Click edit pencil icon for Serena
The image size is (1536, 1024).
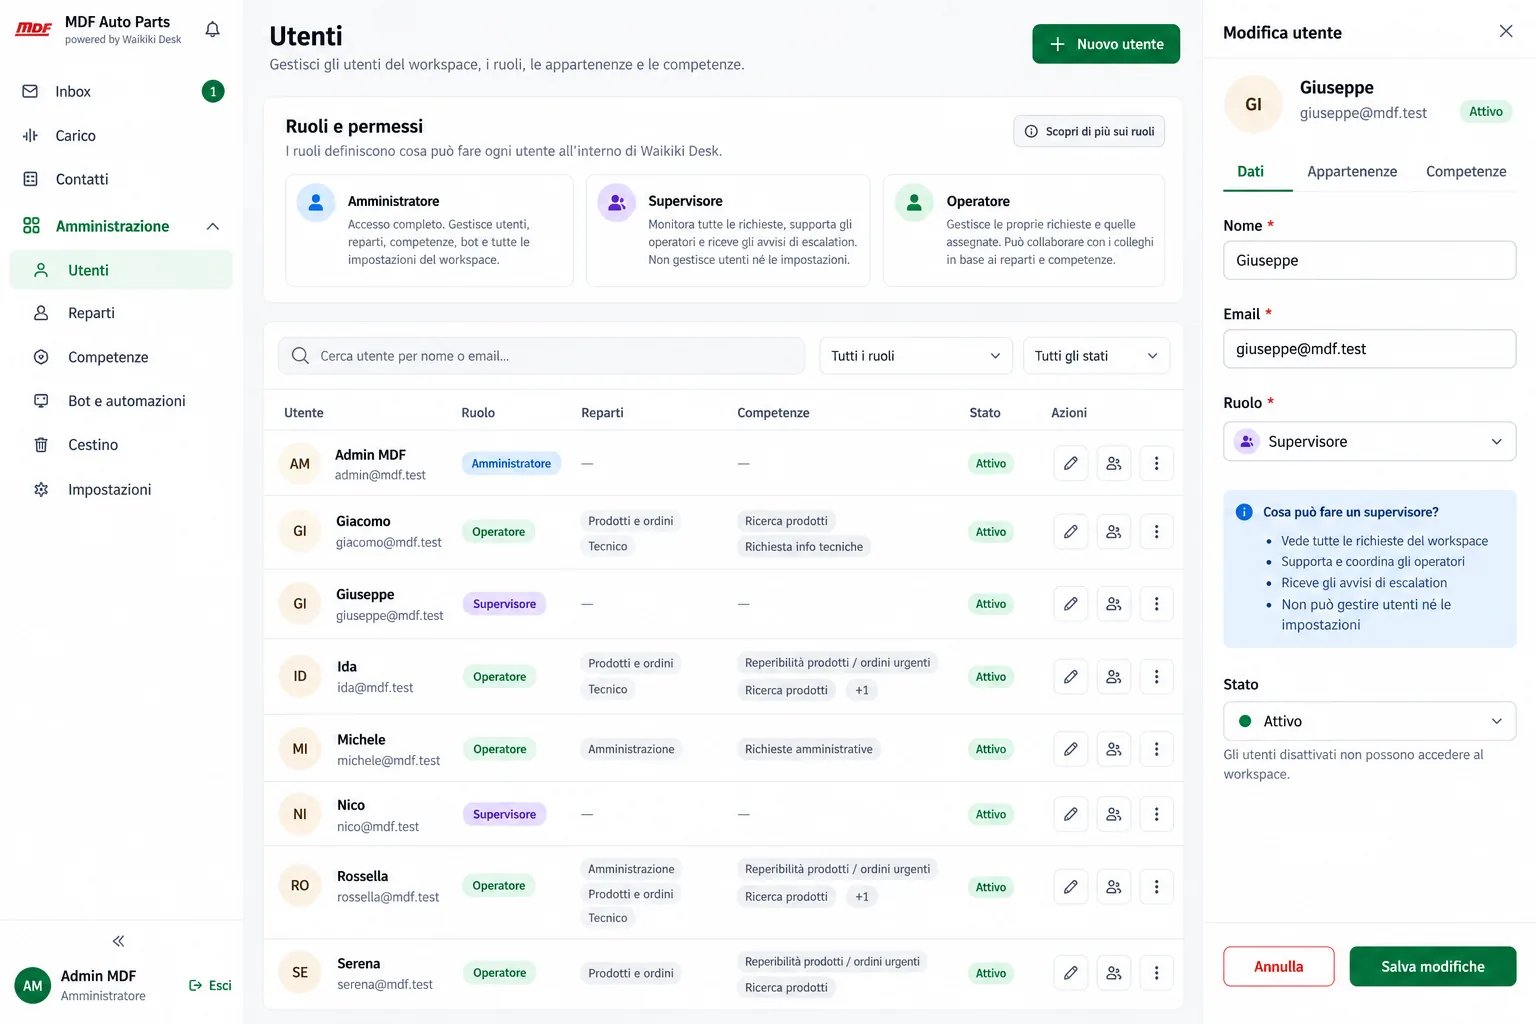coord(1071,973)
